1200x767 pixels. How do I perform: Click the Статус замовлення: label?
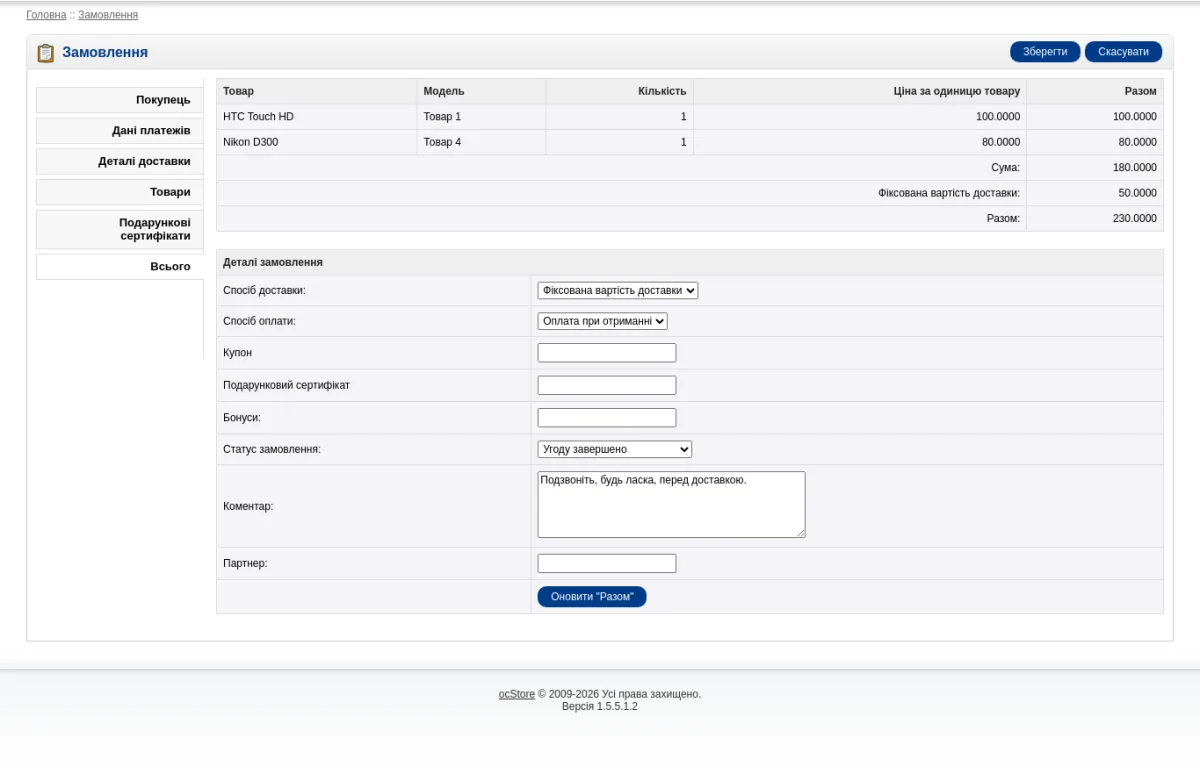272,450
